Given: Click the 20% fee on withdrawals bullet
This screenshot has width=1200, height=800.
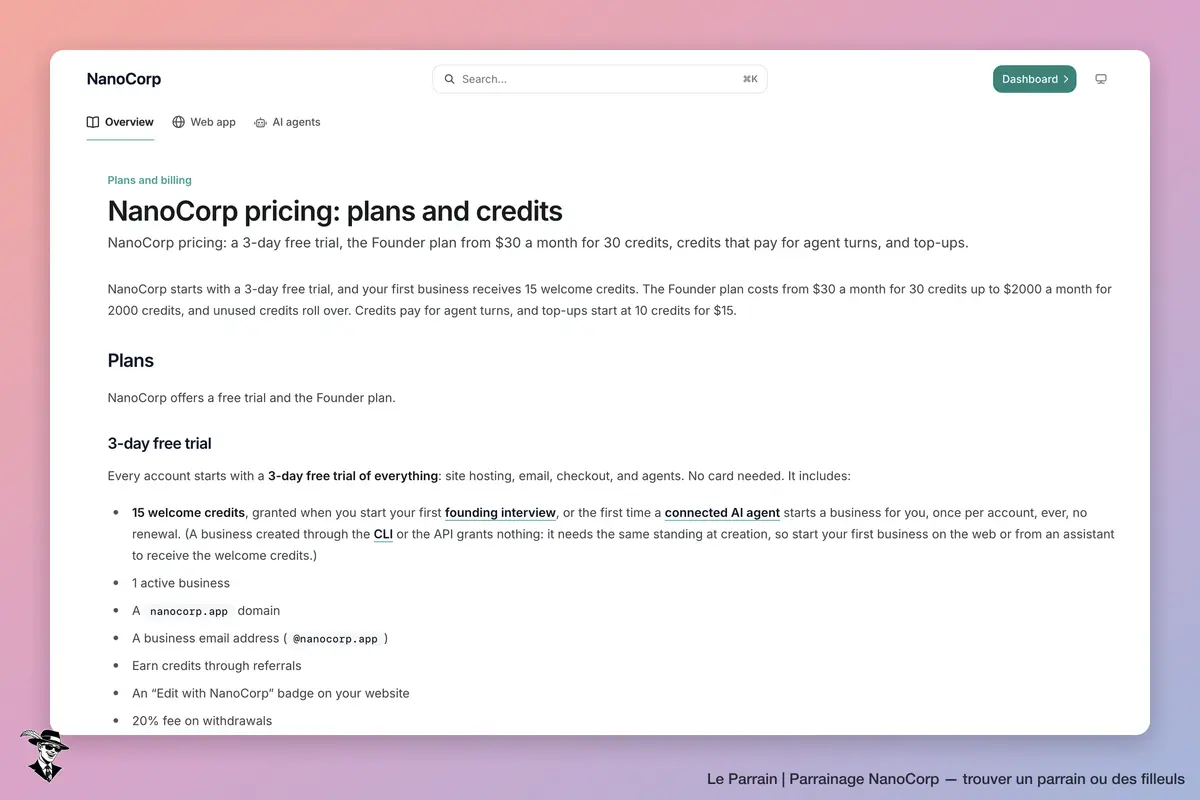Looking at the screenshot, I should [202, 720].
